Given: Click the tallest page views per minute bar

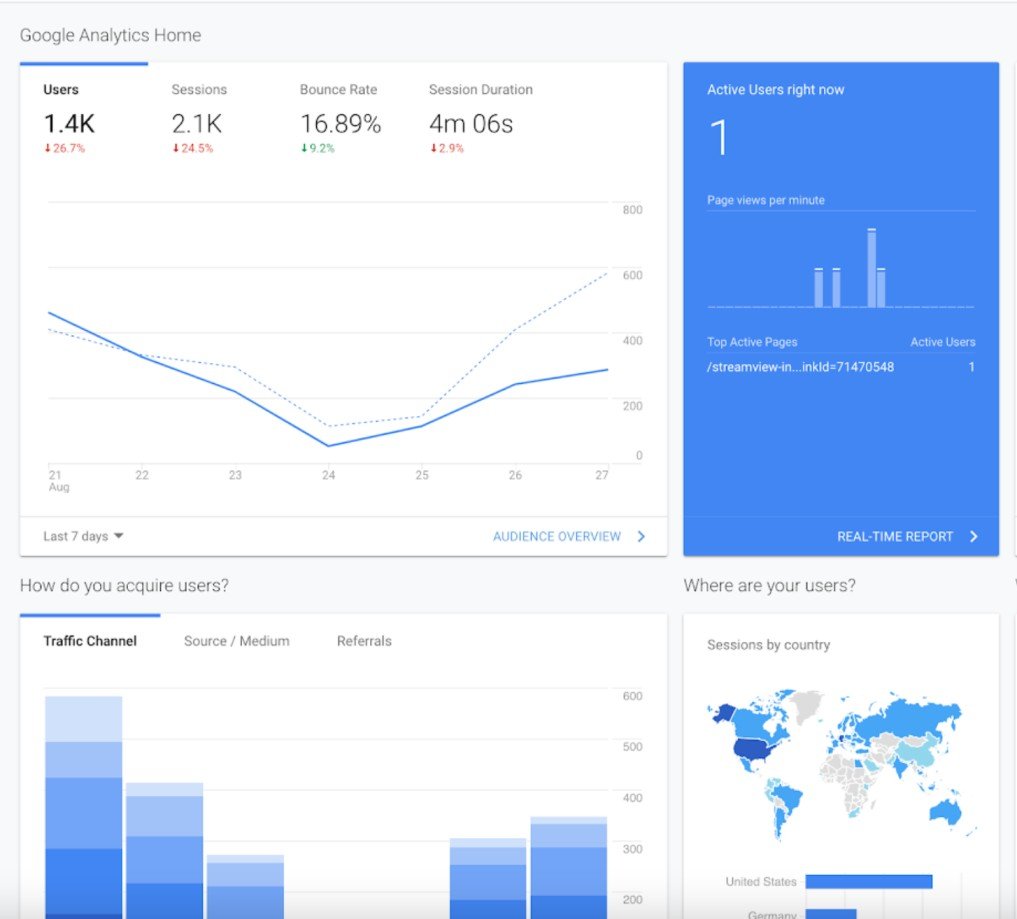Looking at the screenshot, I should pos(872,268).
